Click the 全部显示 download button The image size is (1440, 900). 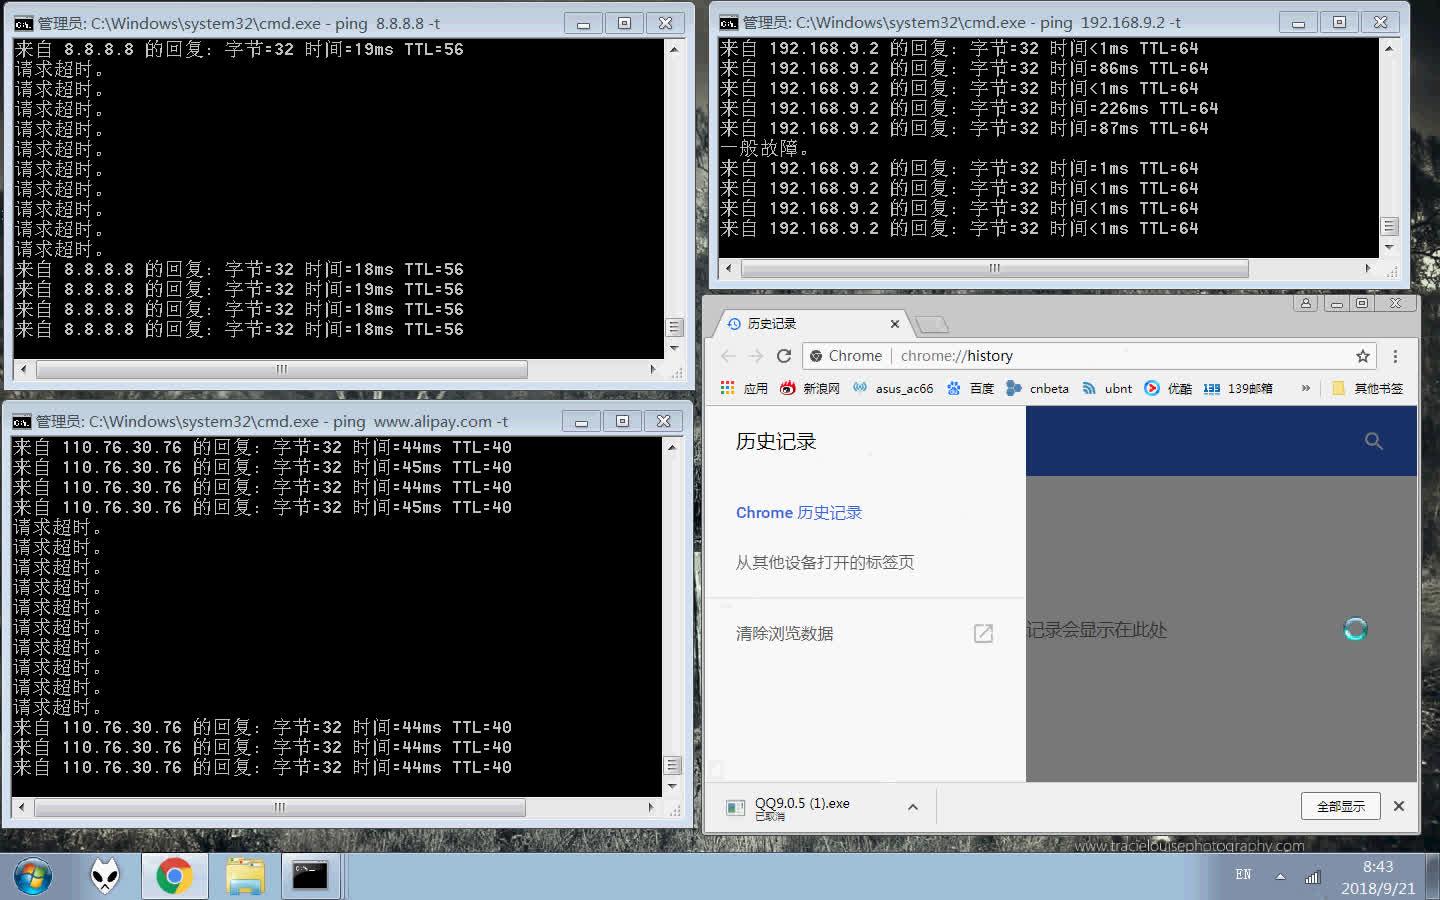click(1340, 806)
